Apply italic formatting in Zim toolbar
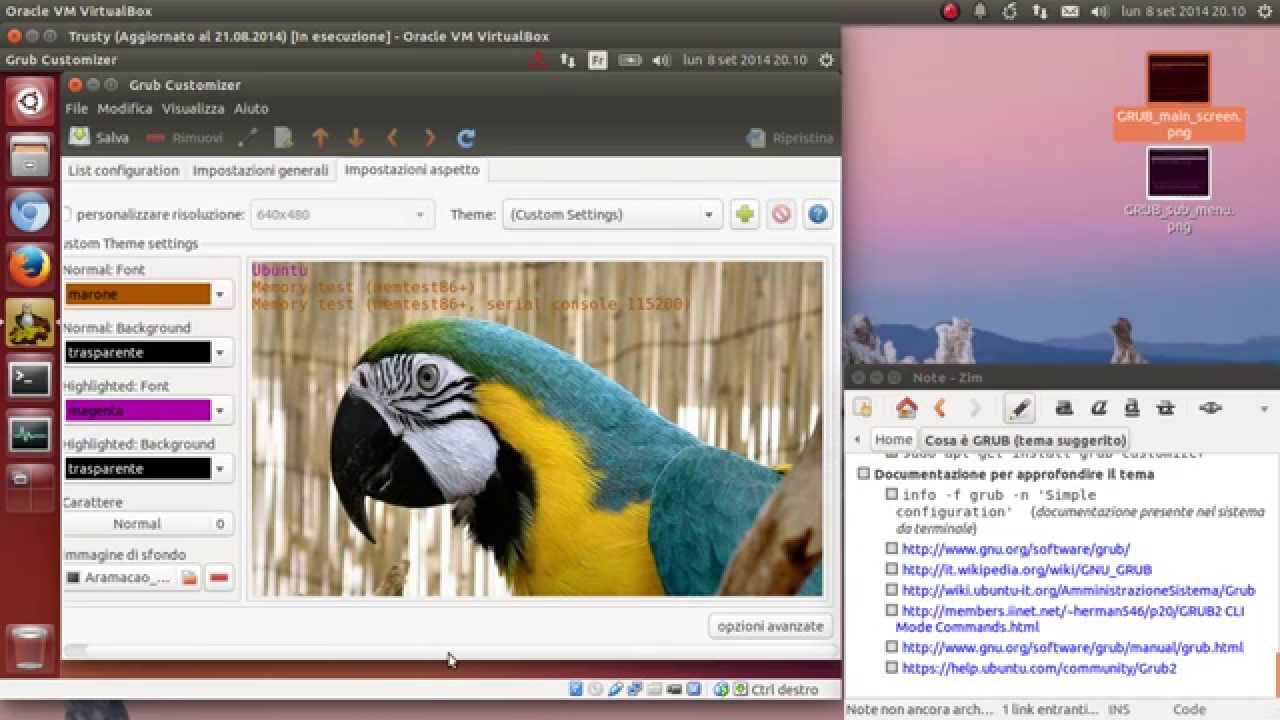 [x=1098, y=407]
